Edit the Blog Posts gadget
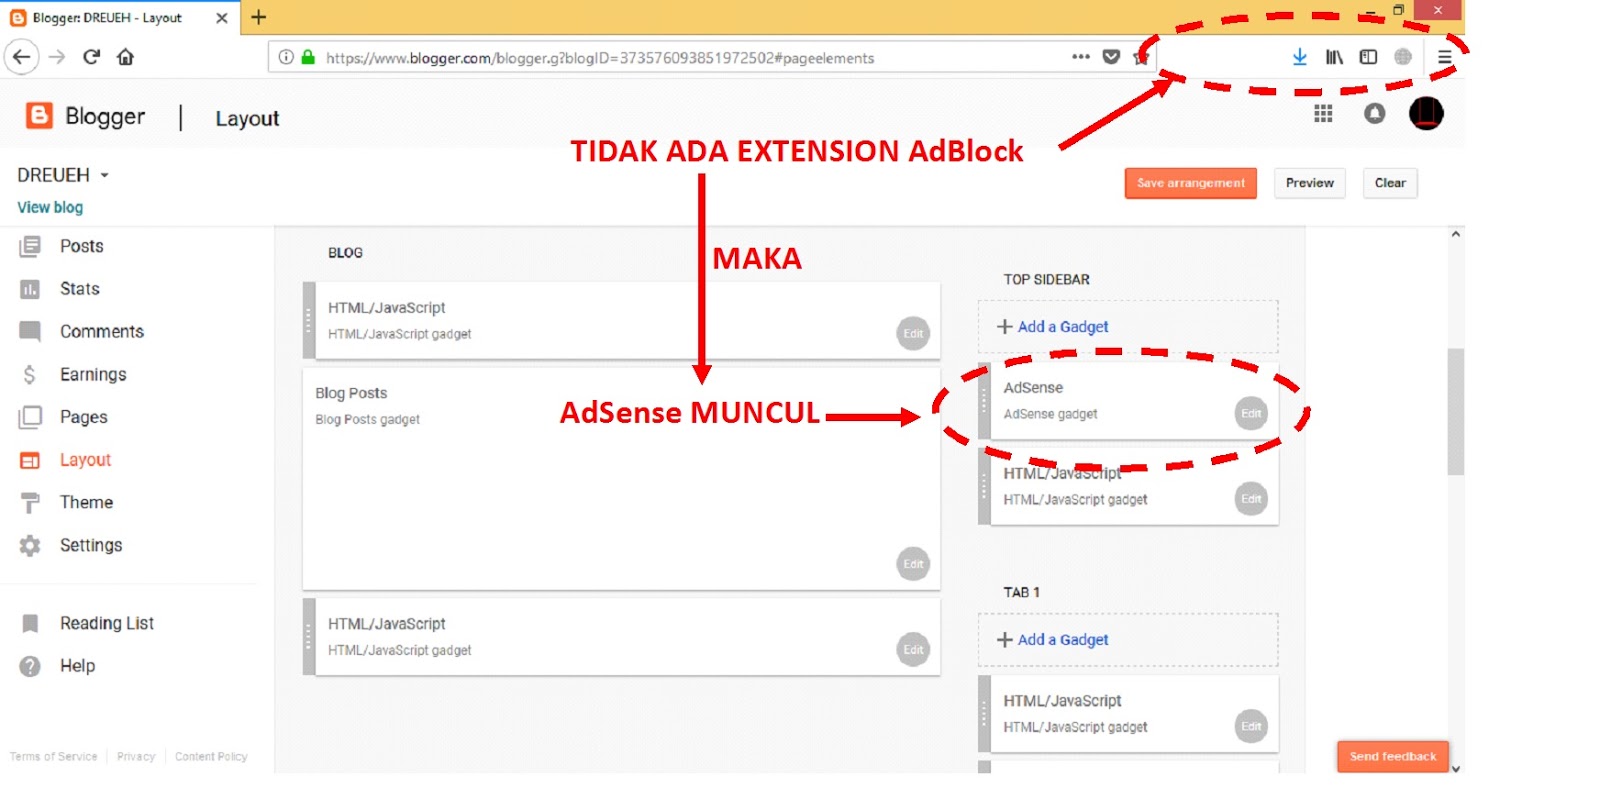This screenshot has height=788, width=1600. click(913, 564)
